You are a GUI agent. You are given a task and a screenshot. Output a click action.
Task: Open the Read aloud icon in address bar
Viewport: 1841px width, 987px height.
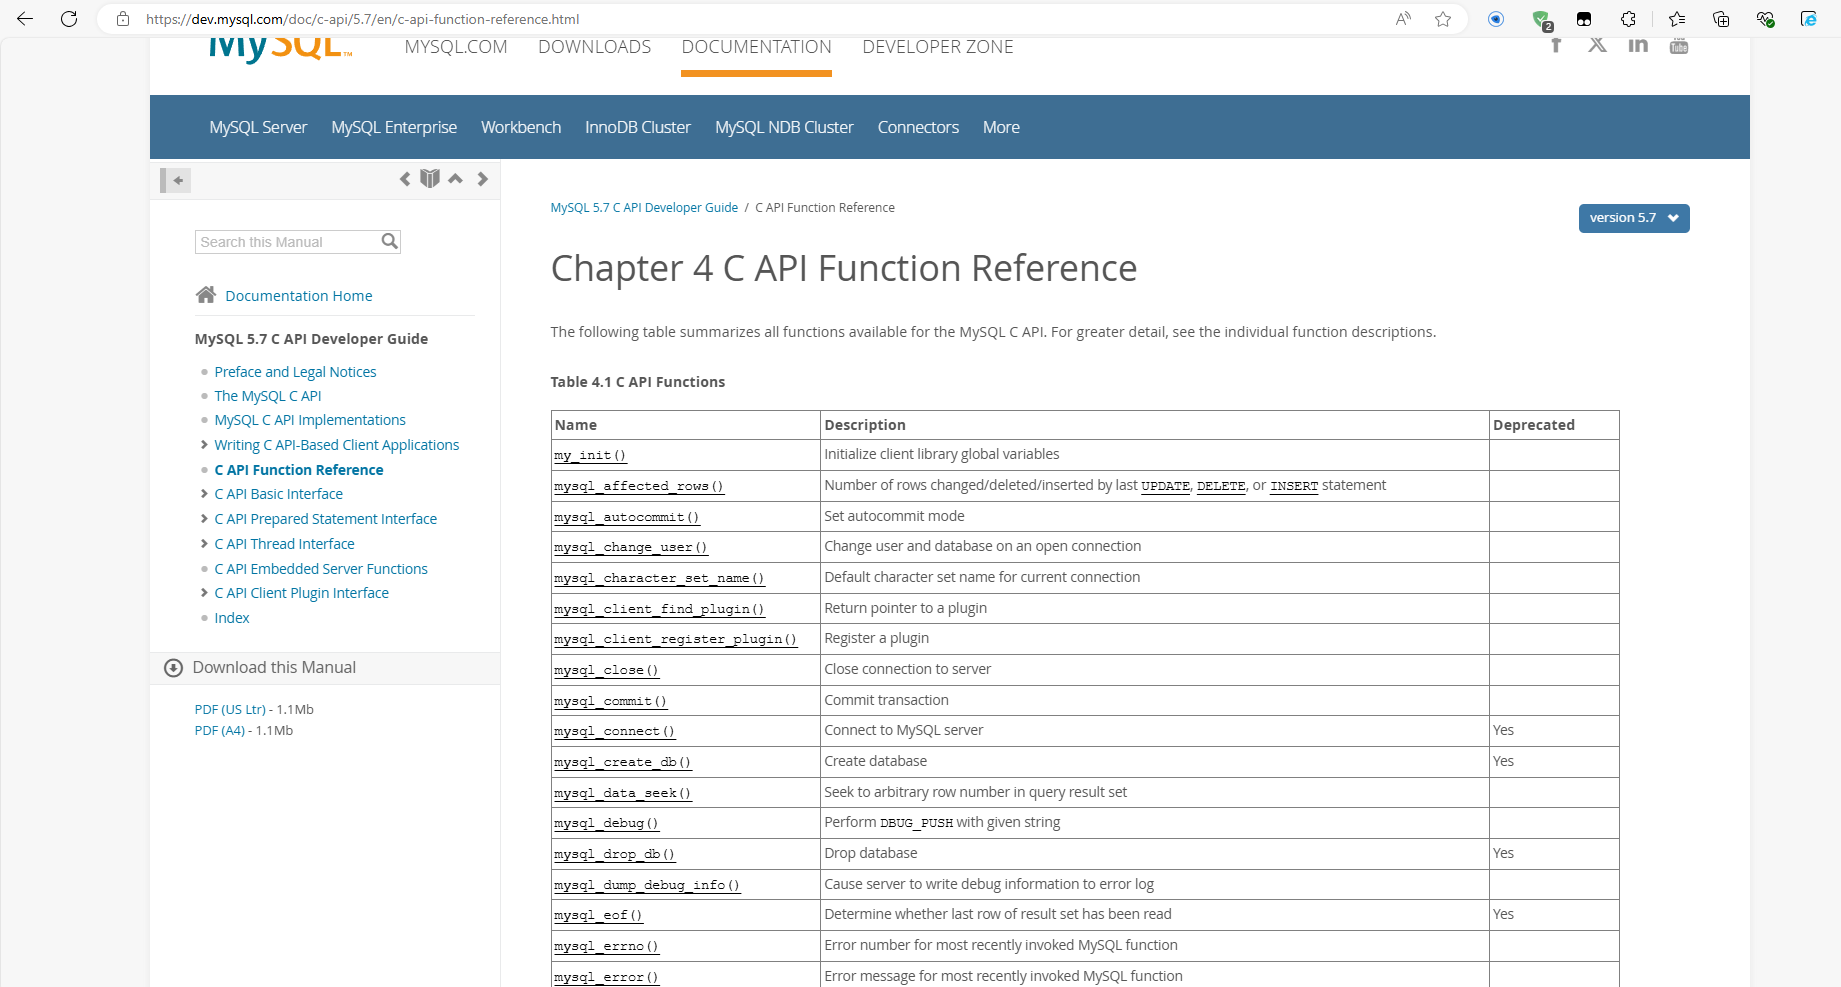pos(1404,19)
